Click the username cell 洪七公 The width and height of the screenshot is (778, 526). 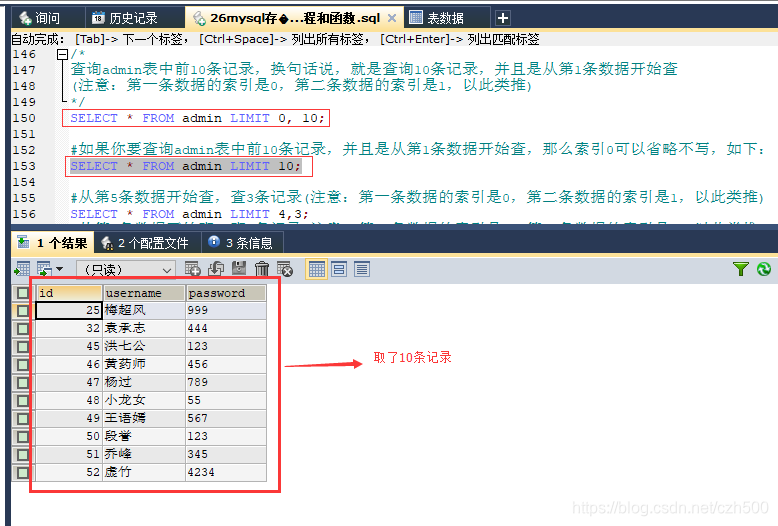coord(144,346)
